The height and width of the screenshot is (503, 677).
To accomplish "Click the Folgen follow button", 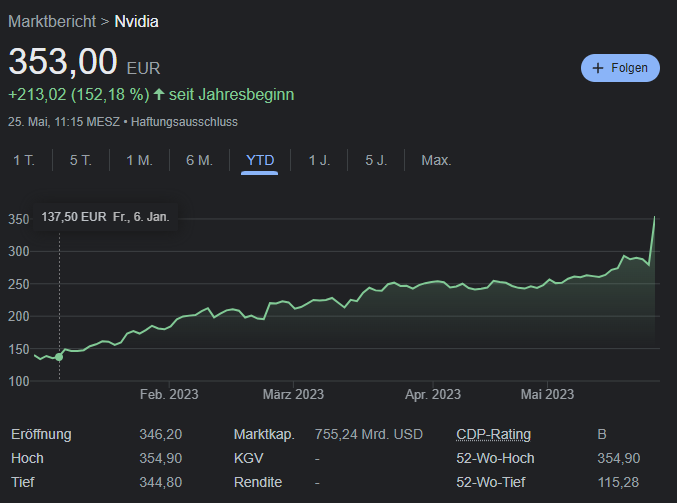I will tap(620, 68).
